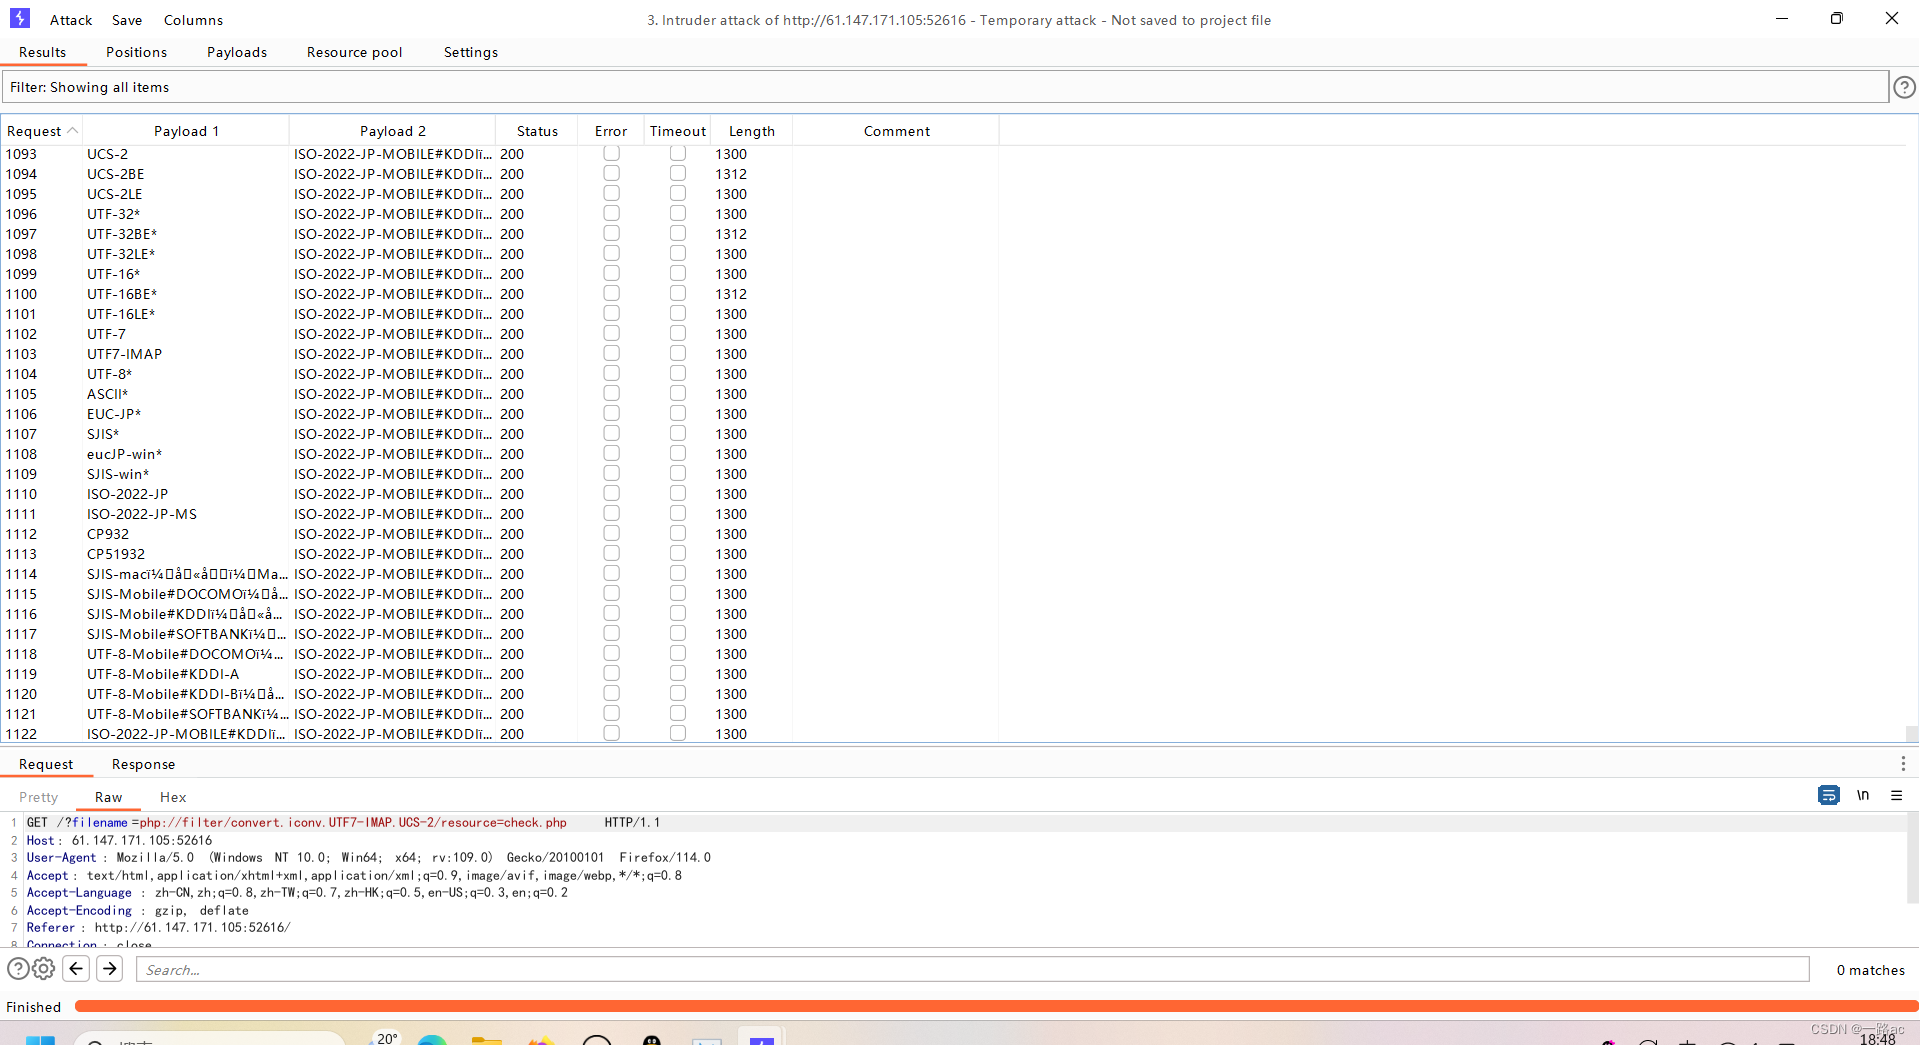Open the request editor hamburger menu
The image size is (1920, 1045).
click(x=1897, y=795)
